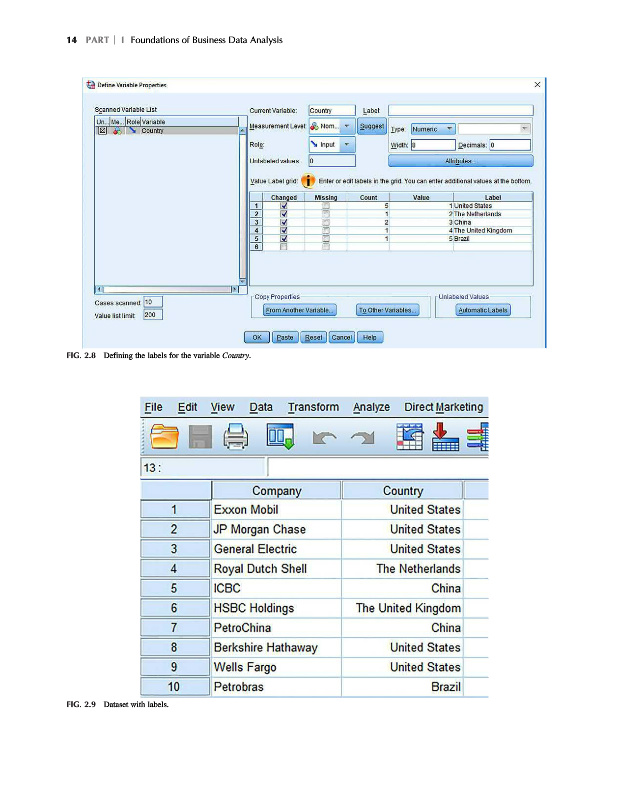Open the Measurement Level dropdown
Viewport: 625px width, 800px height.
[348, 128]
